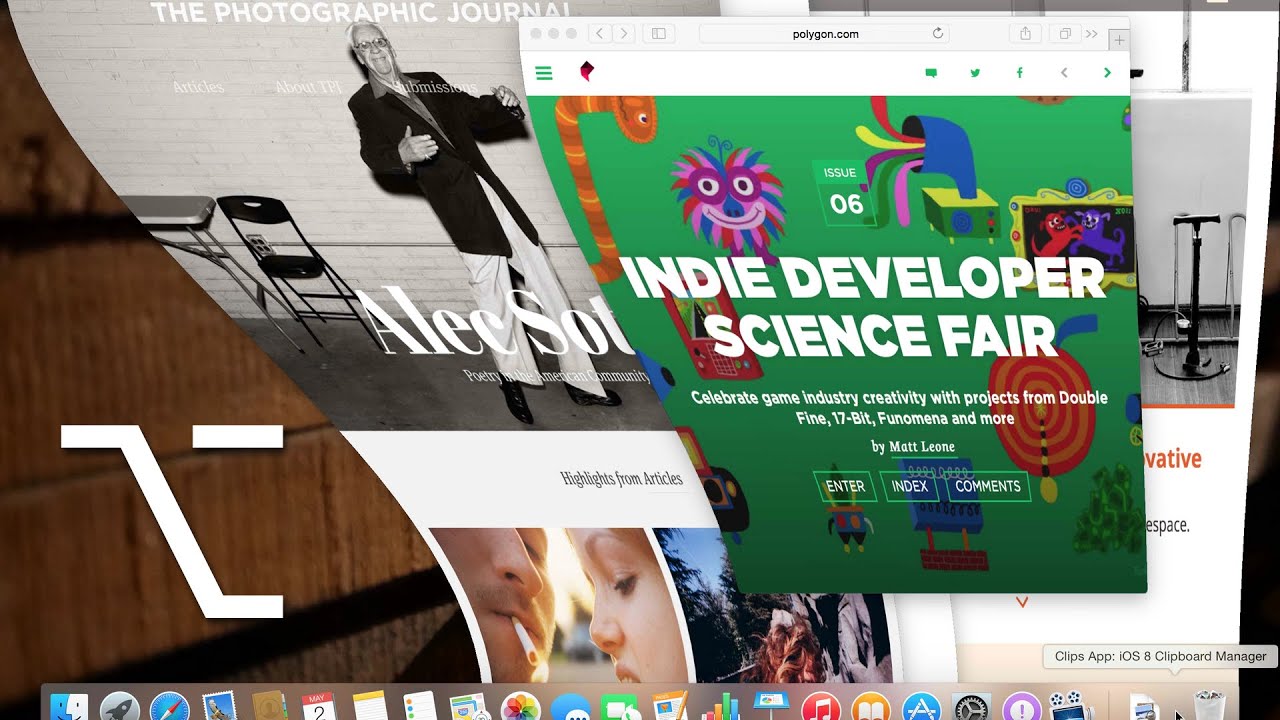Open iBooks from the Dock
The width and height of the screenshot is (1280, 720).
tap(871, 707)
